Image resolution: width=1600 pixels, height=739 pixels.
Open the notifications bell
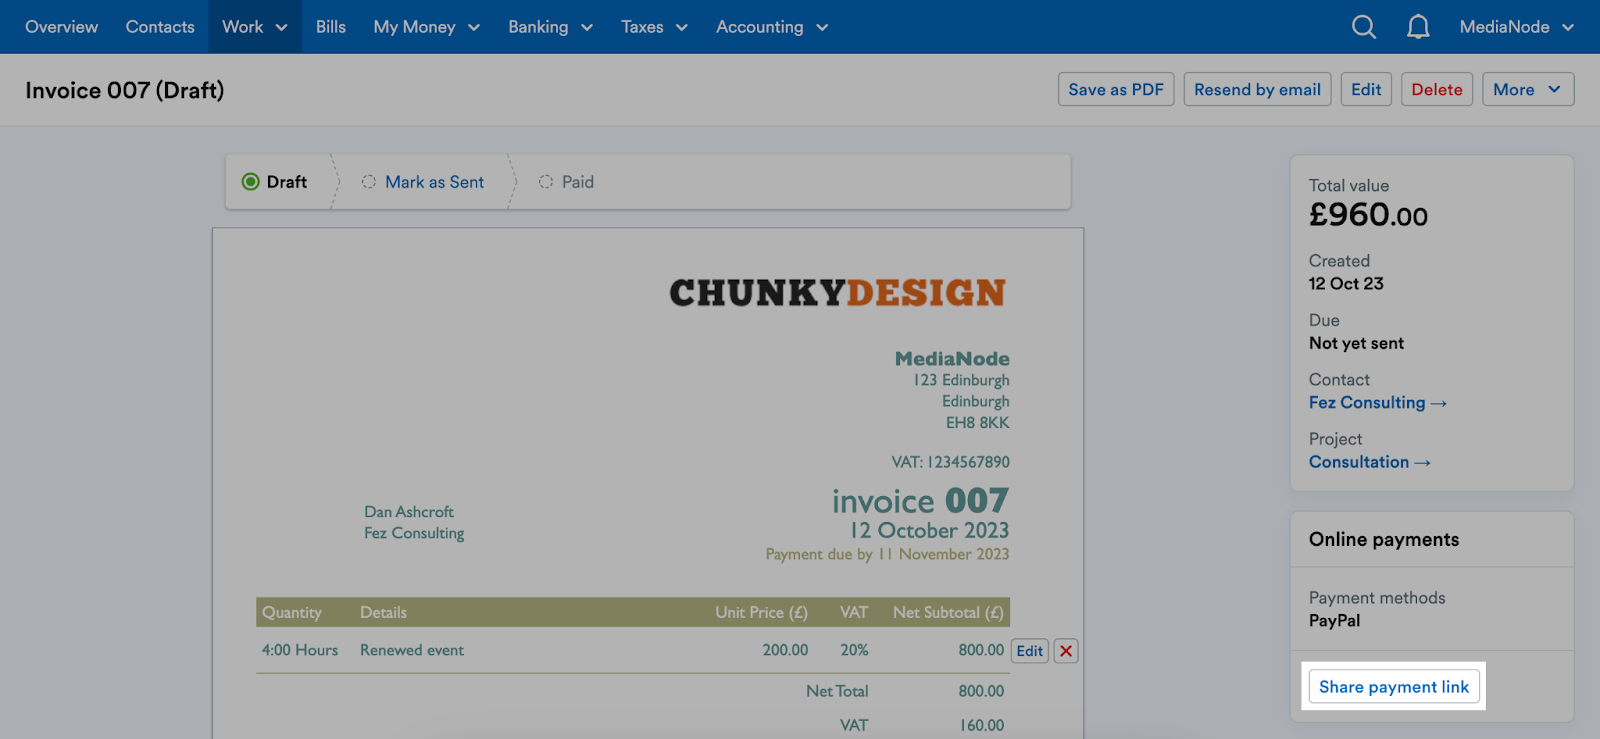tap(1418, 27)
